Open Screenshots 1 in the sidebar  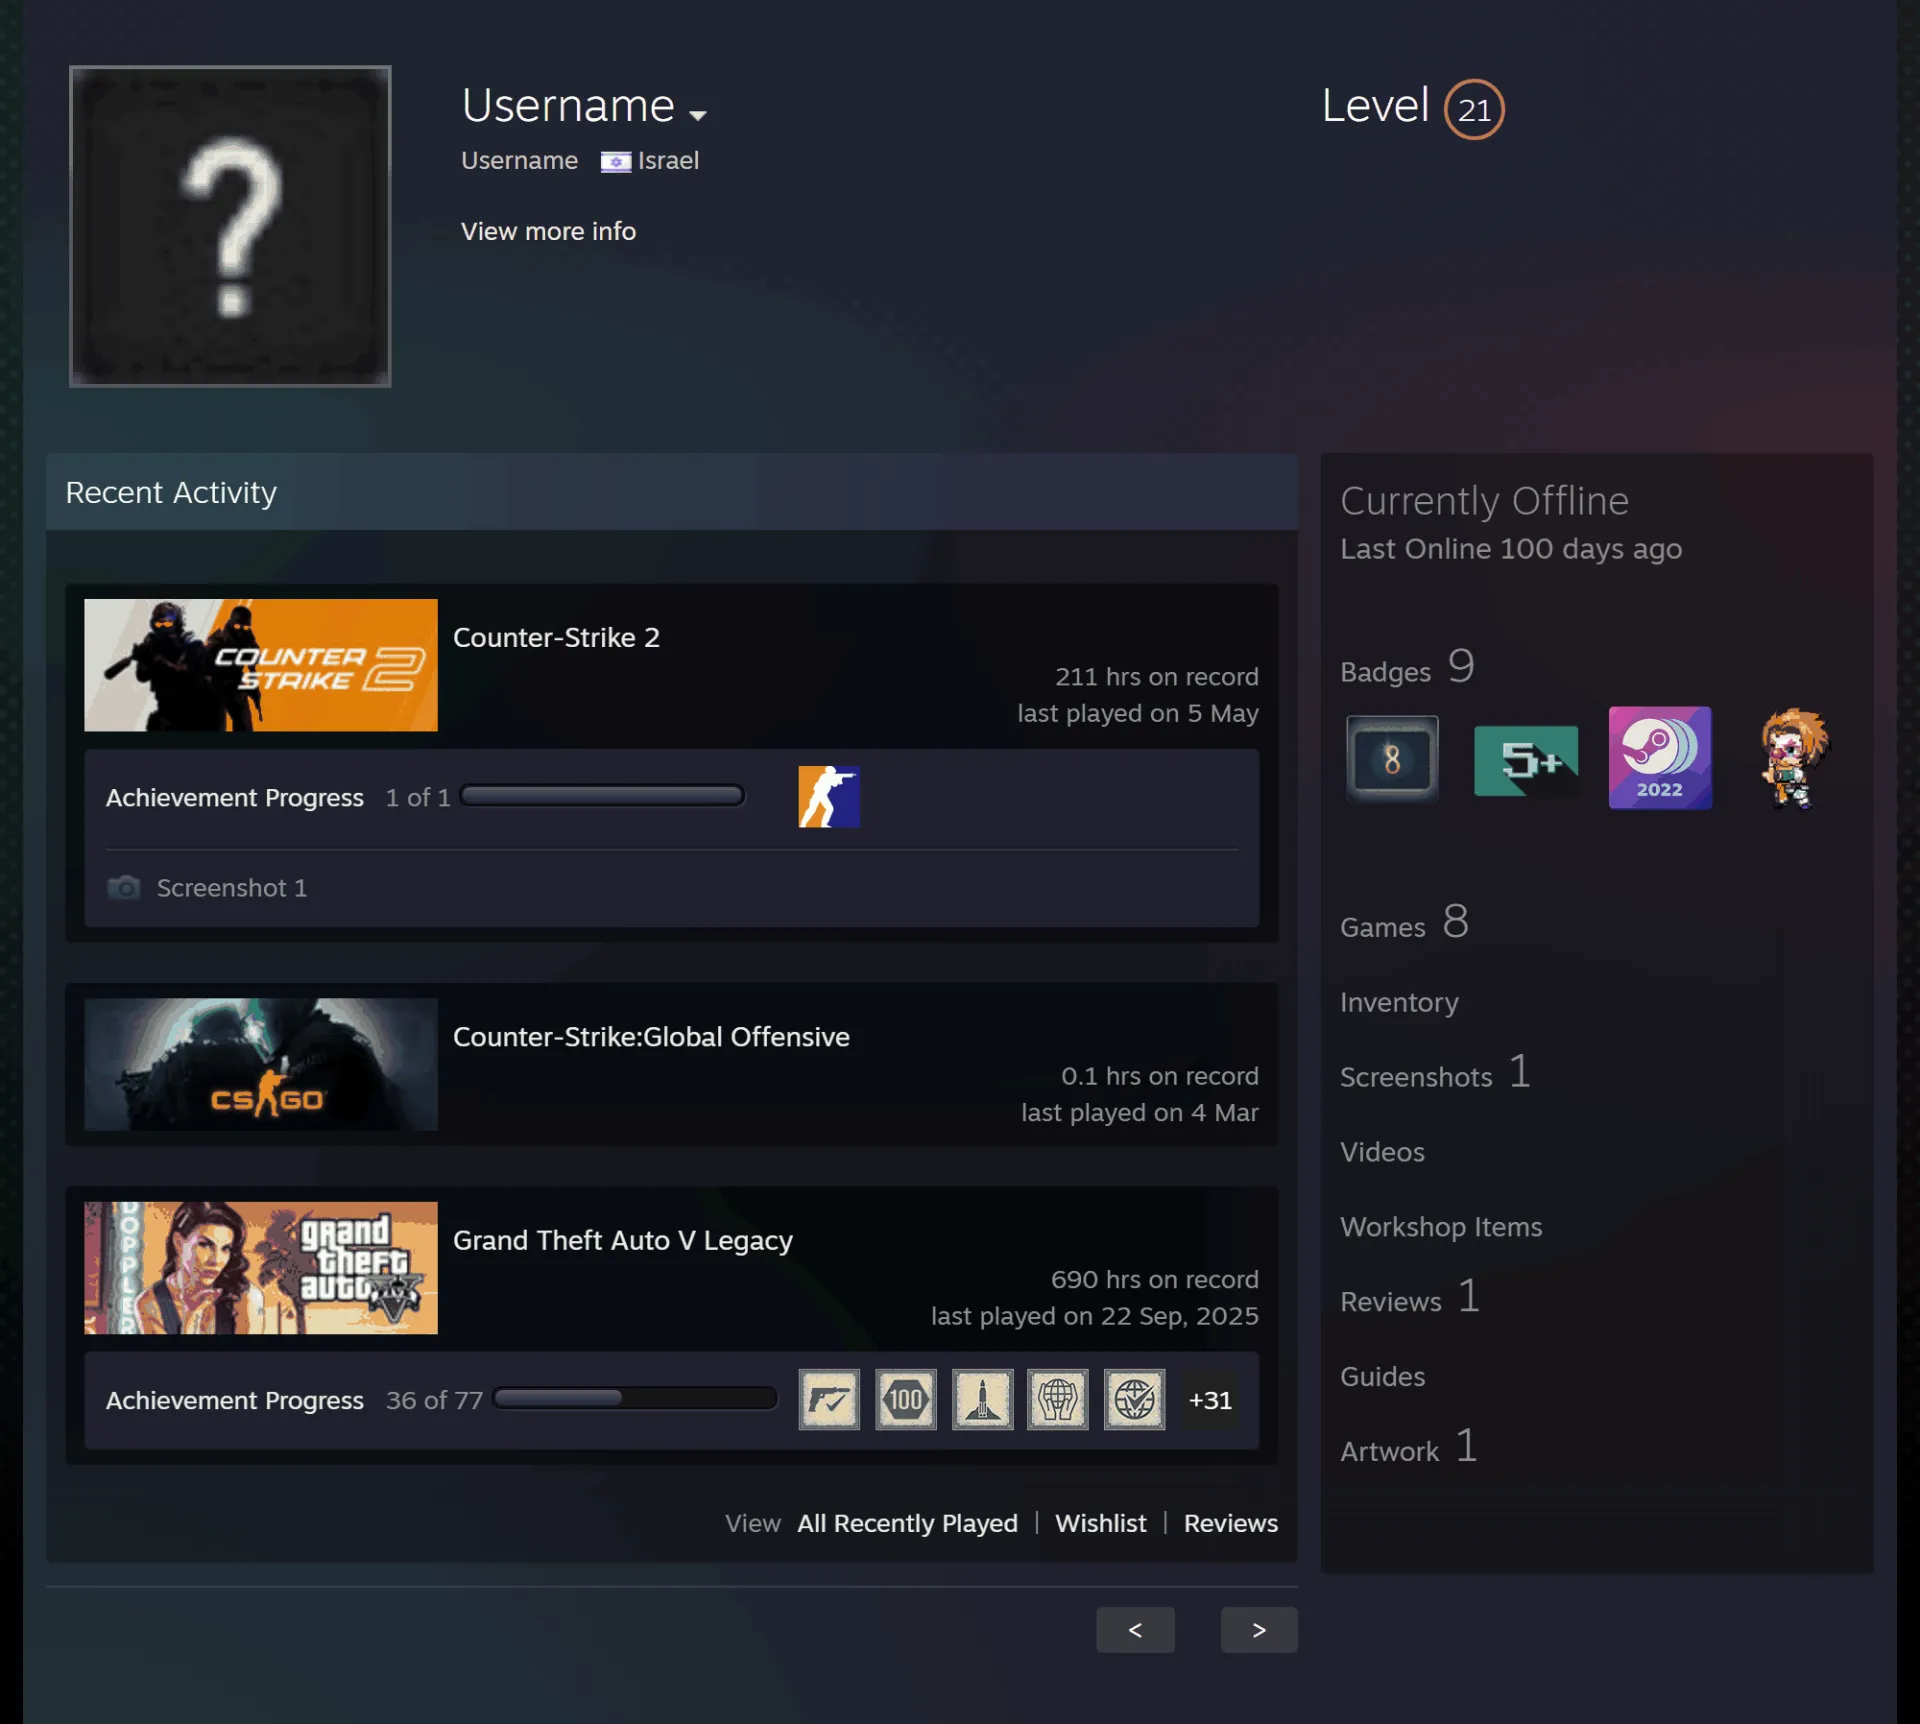point(1435,1073)
